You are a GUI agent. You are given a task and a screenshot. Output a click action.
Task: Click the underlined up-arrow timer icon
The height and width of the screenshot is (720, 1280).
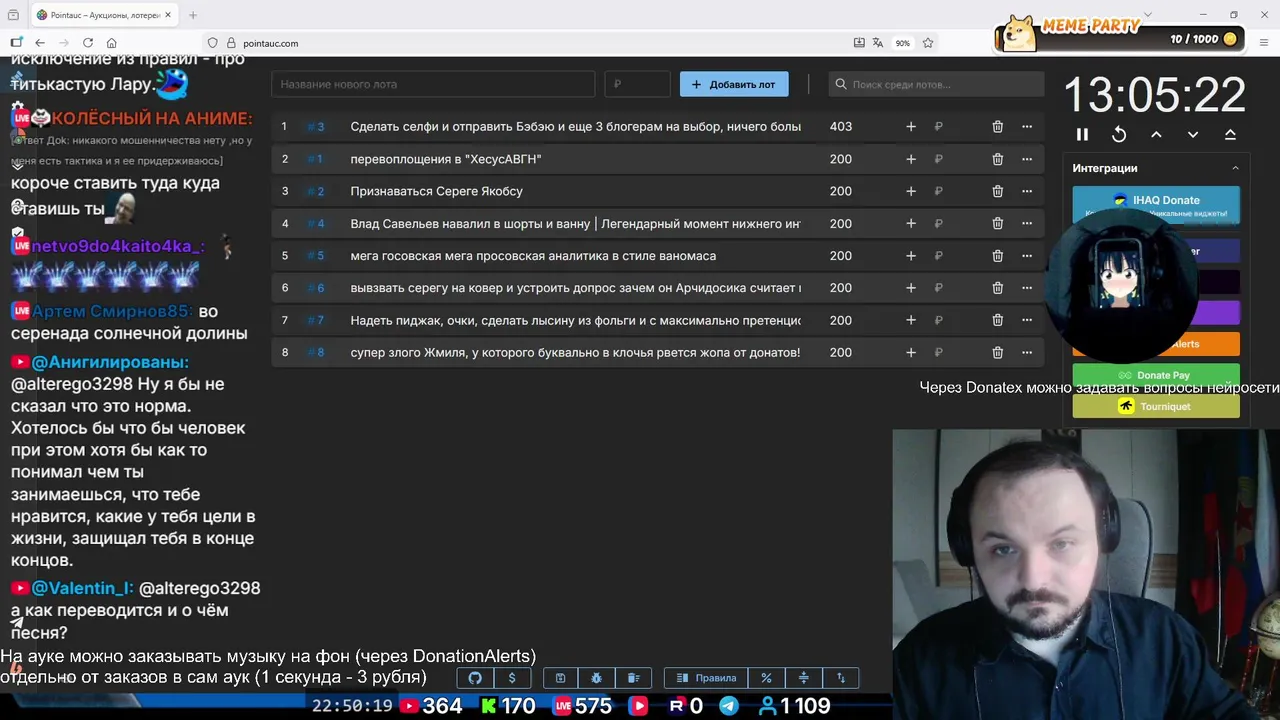pos(1230,134)
